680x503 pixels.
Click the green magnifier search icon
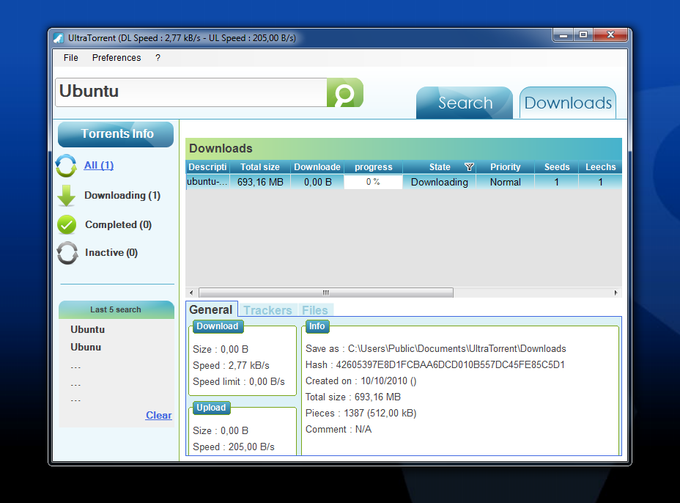click(x=345, y=92)
